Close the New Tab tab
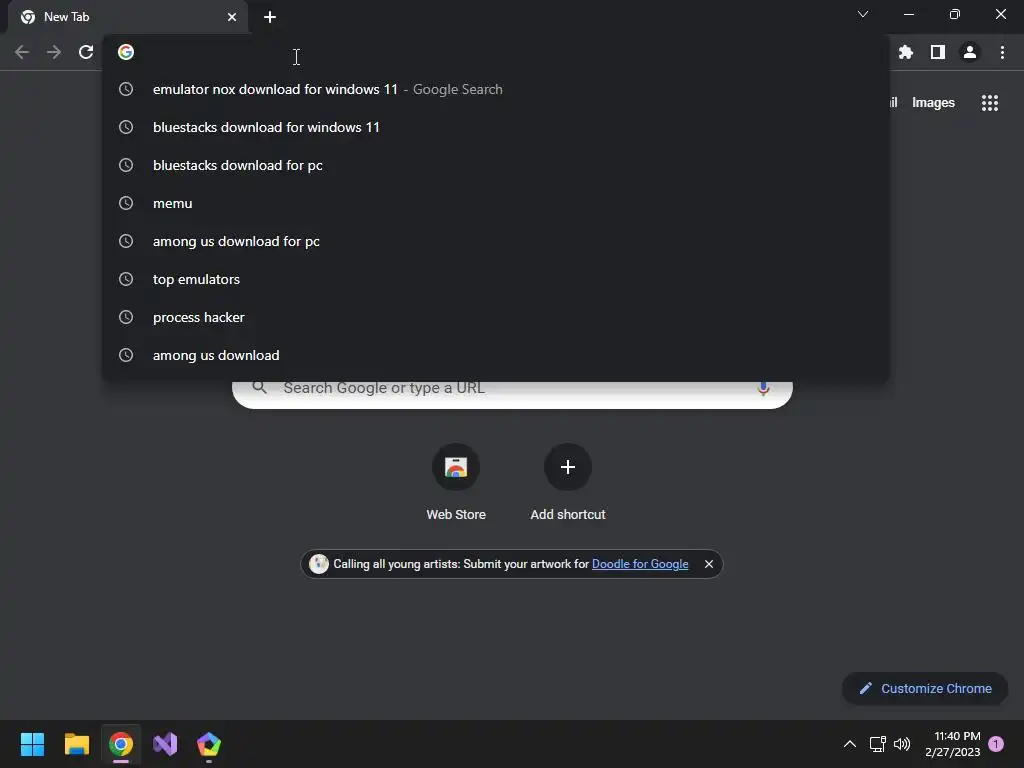The height and width of the screenshot is (768, 1024). (x=232, y=17)
